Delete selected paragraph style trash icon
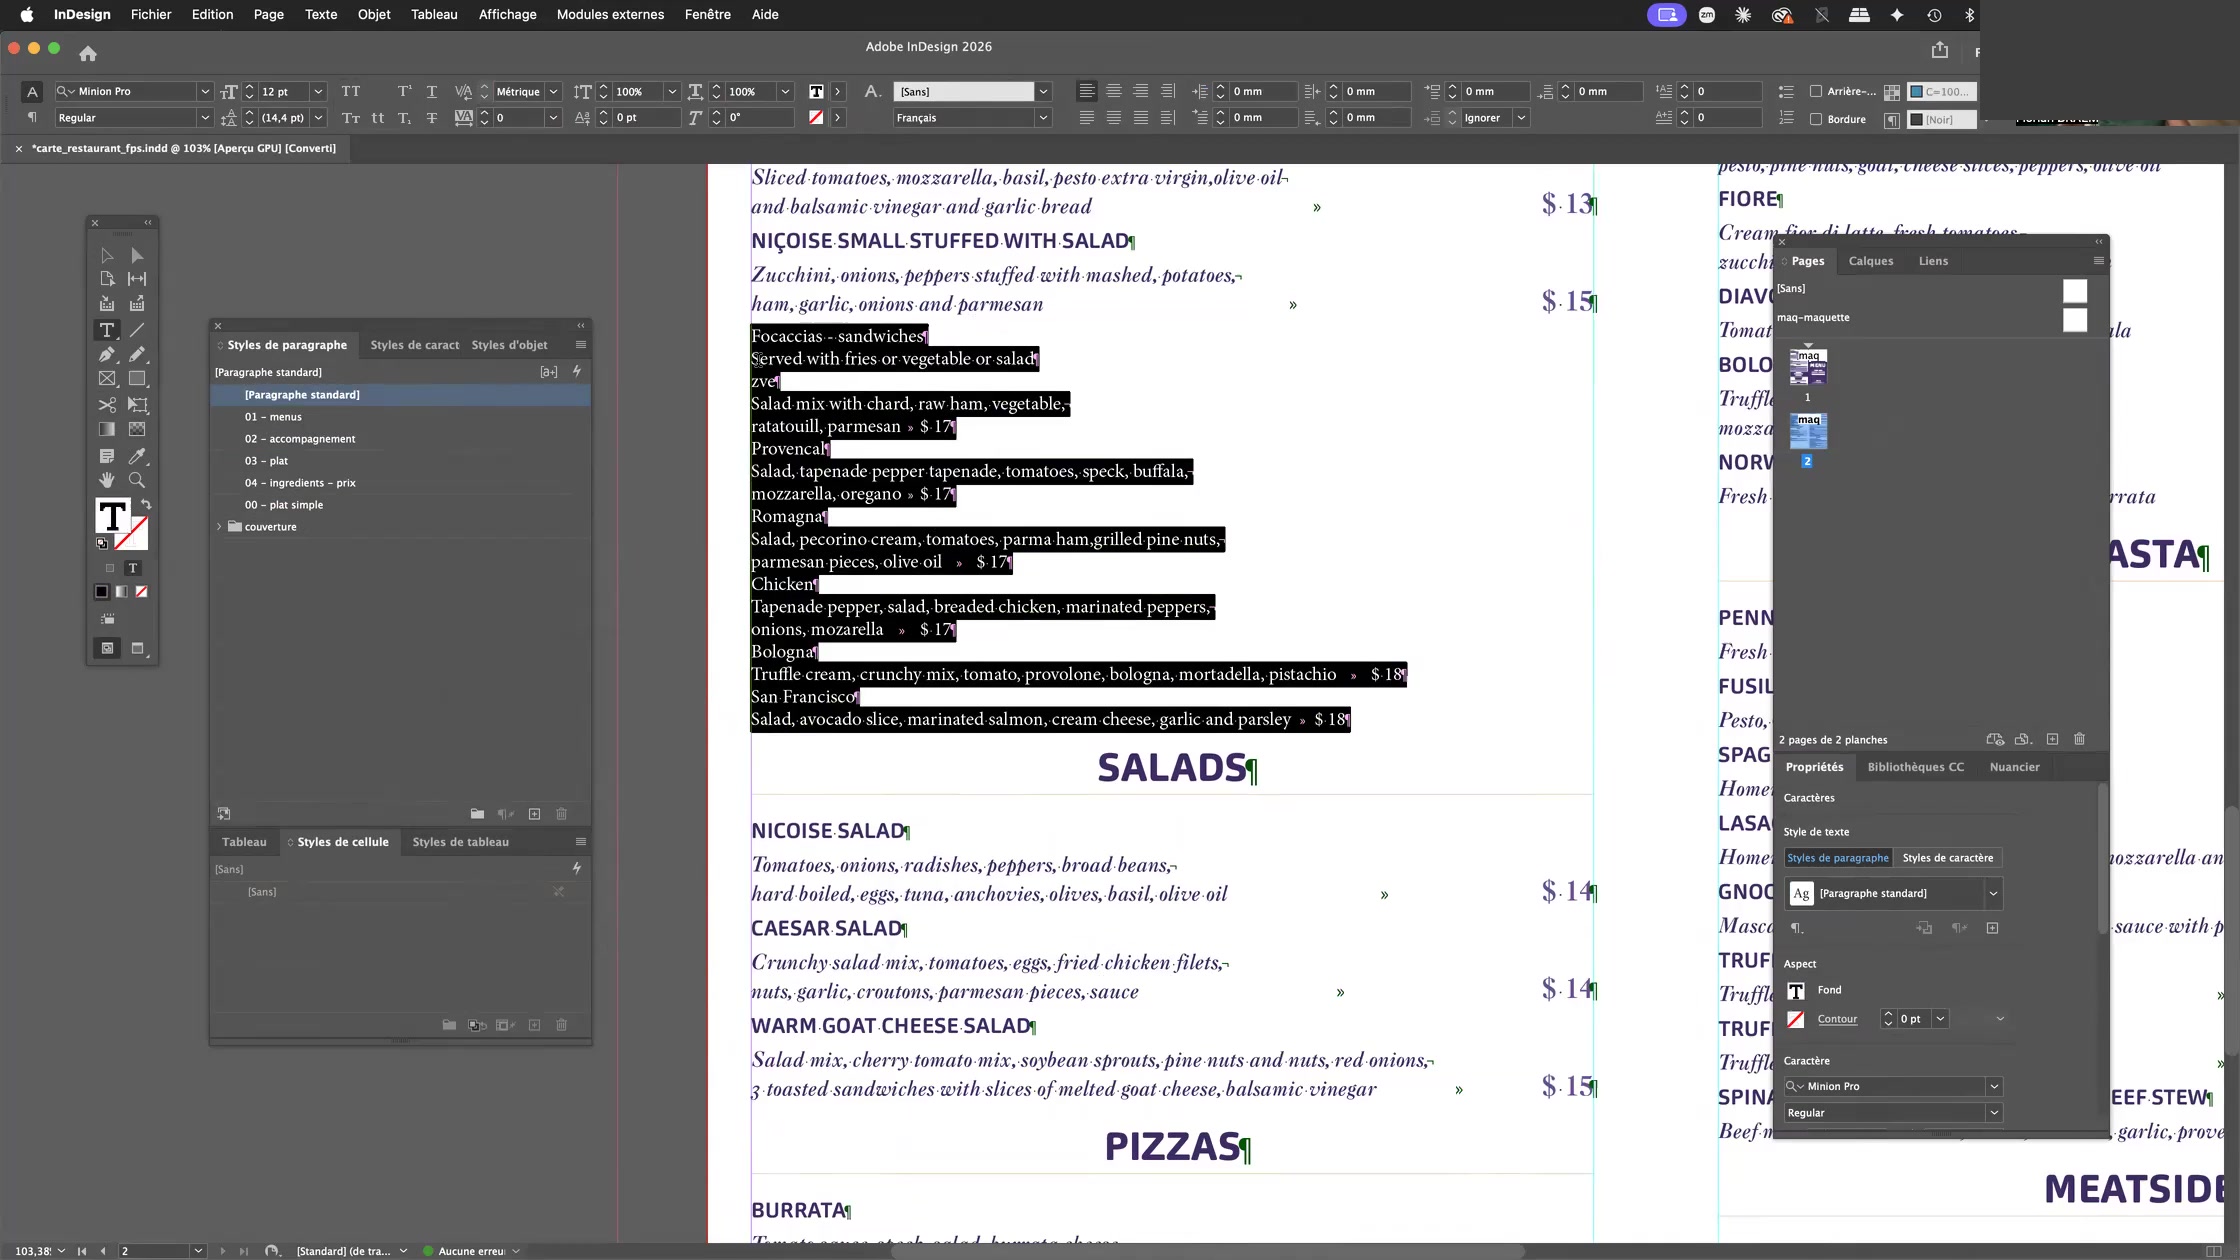2240x1260 pixels. (562, 814)
